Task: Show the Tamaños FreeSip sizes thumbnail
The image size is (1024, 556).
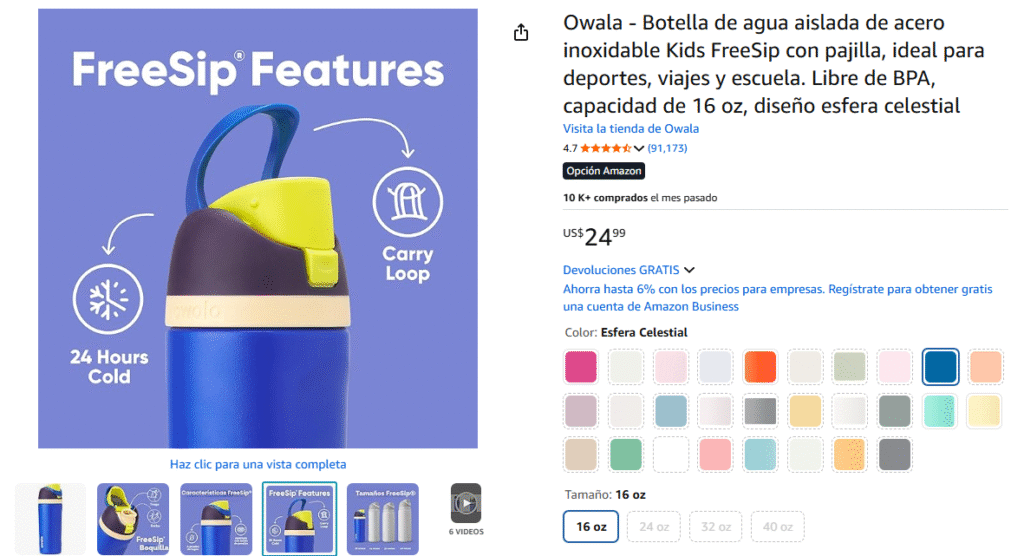Action: pyautogui.click(x=383, y=518)
